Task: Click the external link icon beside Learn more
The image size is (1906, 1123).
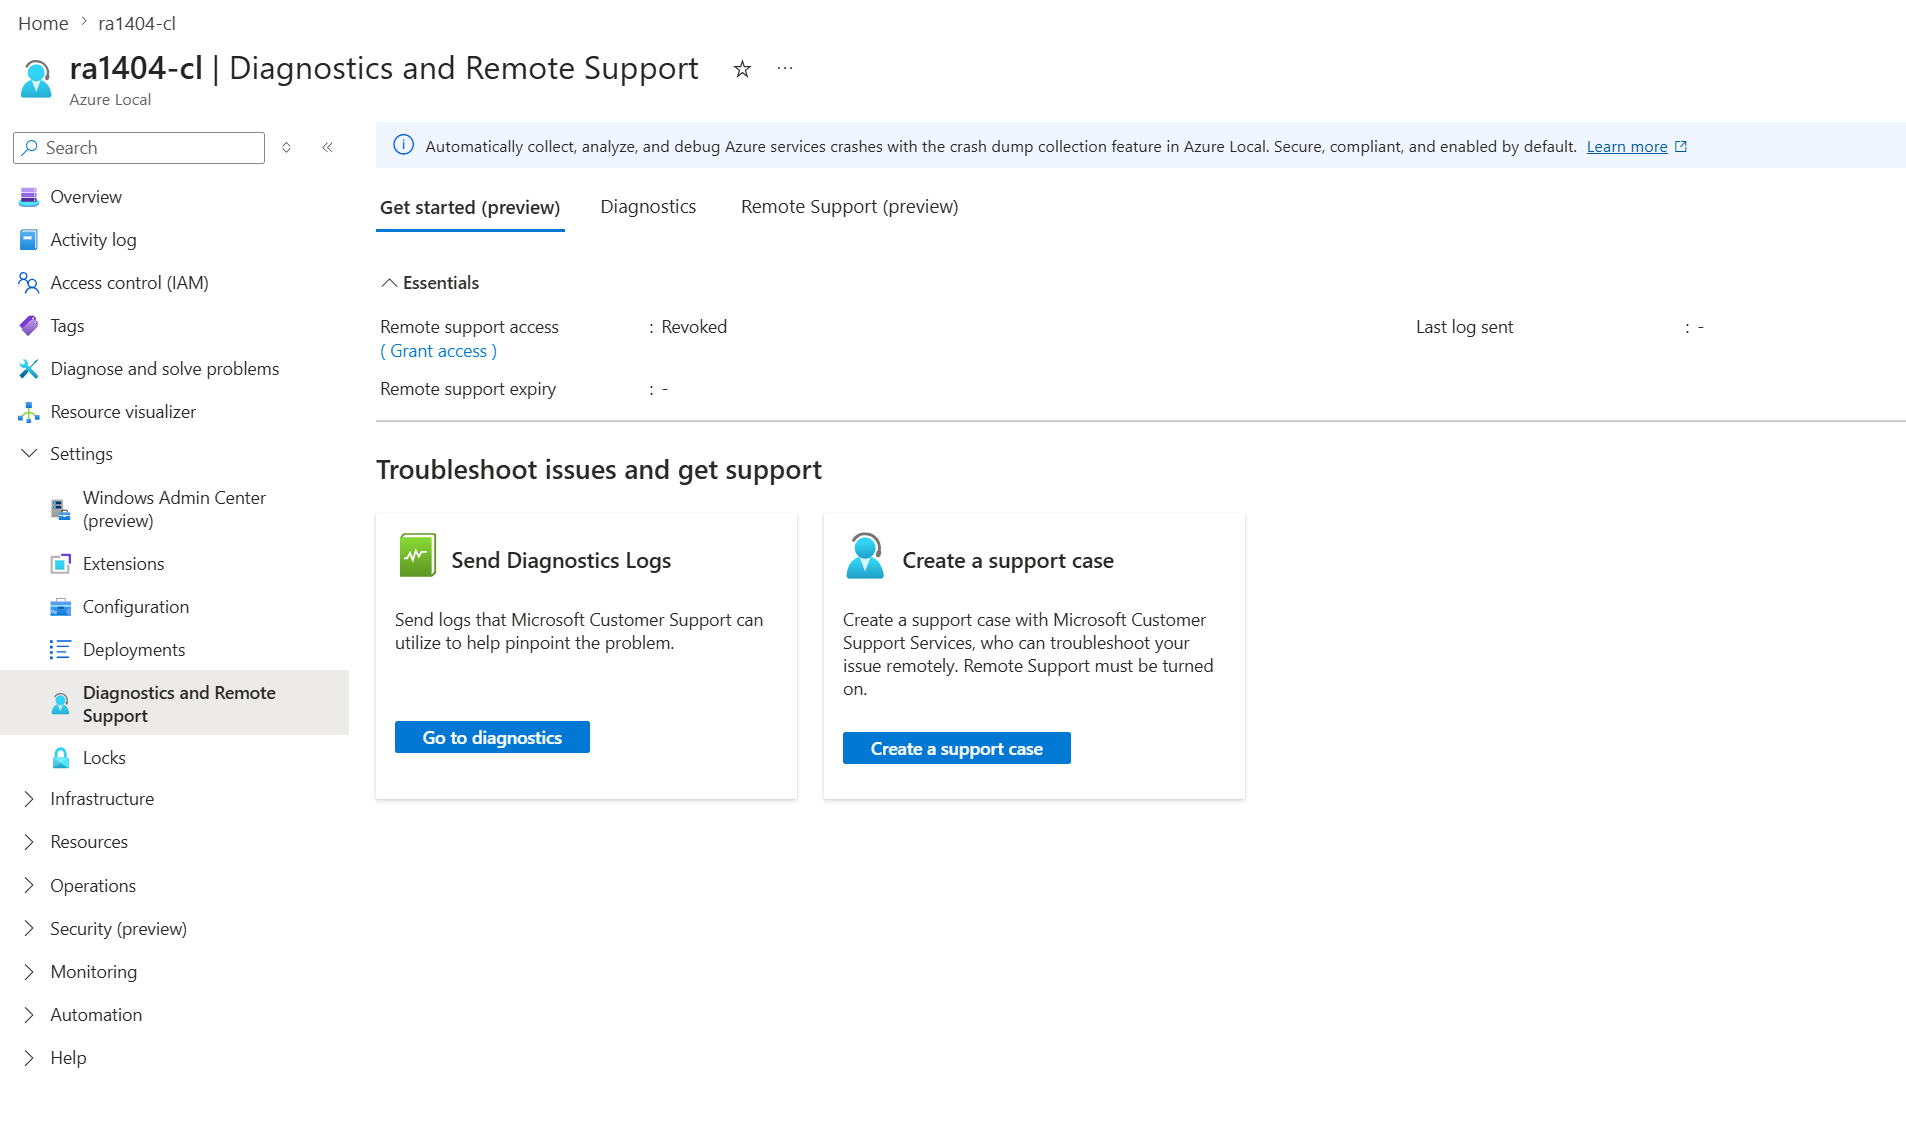Action: tap(1681, 147)
